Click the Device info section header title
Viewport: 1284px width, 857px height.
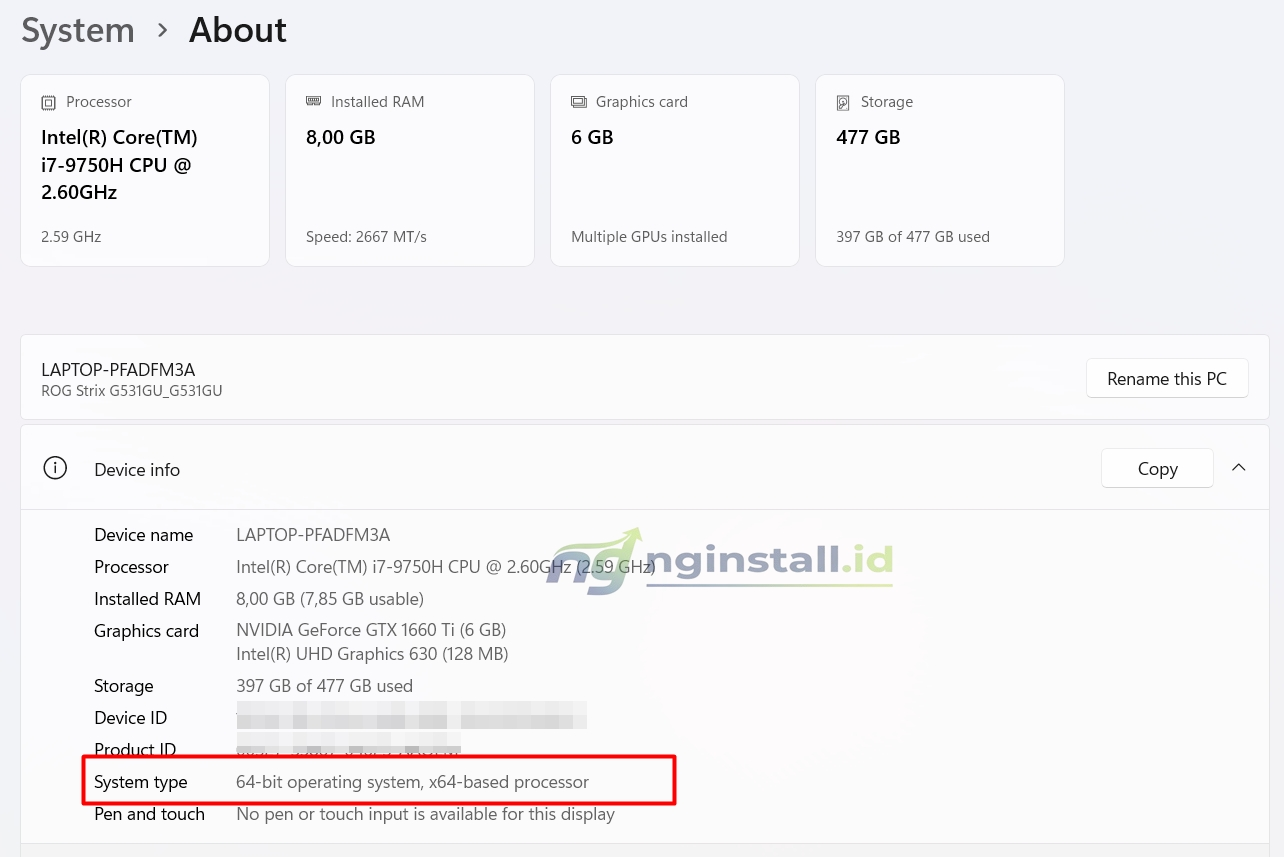[137, 469]
